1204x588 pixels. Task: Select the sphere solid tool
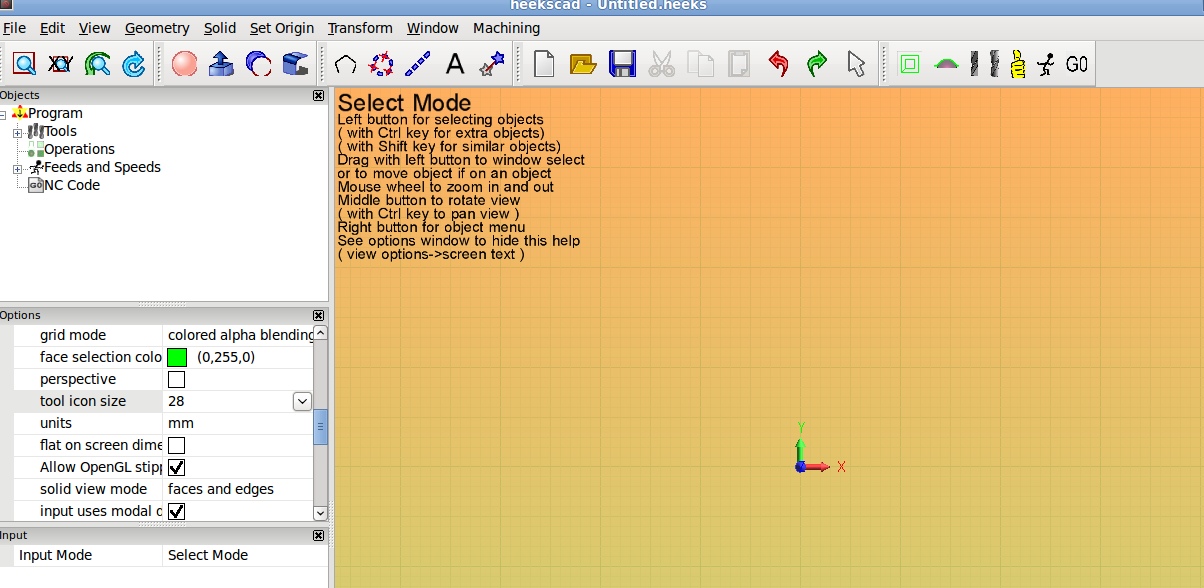184,65
